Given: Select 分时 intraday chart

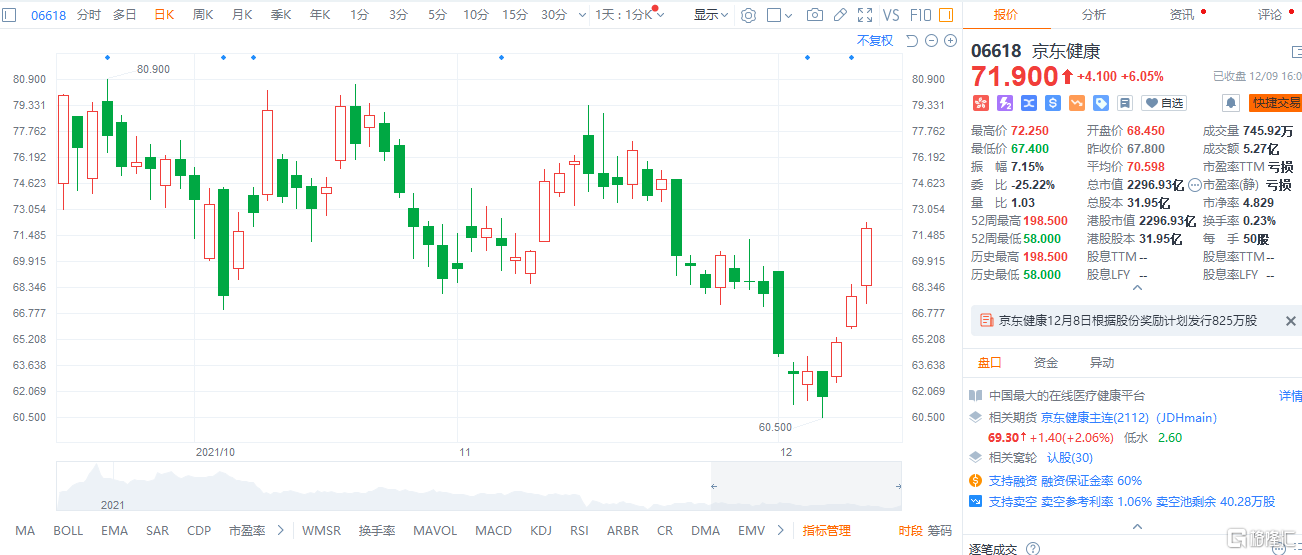Looking at the screenshot, I should click(88, 15).
